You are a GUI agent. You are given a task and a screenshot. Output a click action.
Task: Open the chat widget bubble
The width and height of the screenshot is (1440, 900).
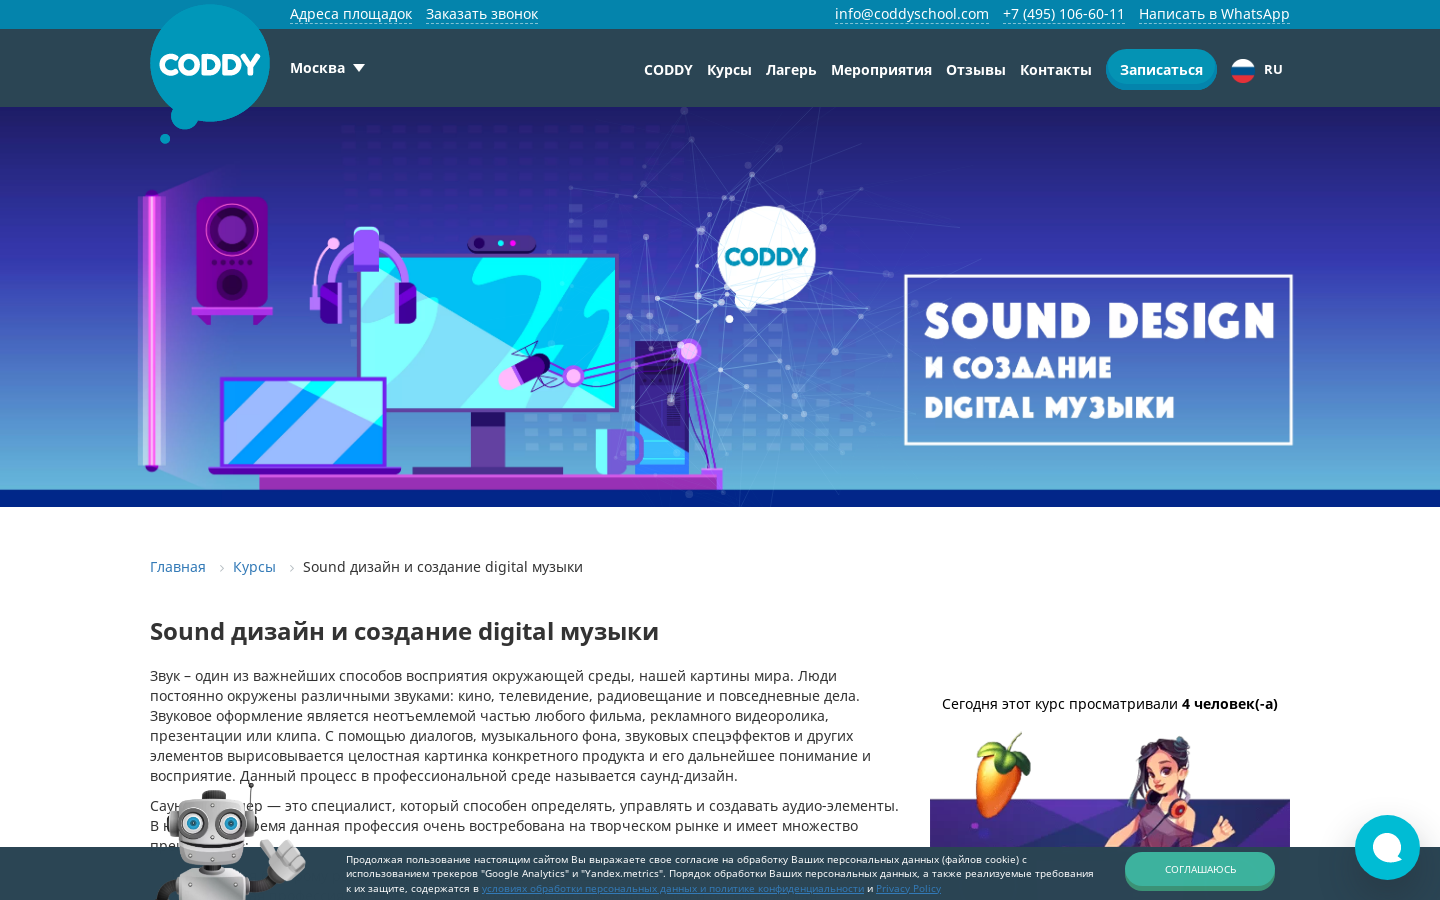point(1387,848)
